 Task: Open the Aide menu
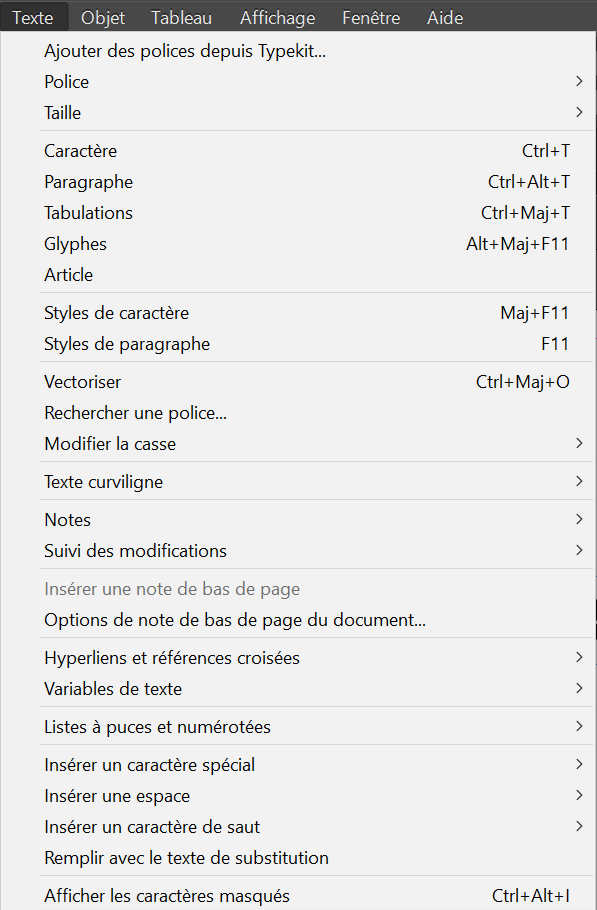[x=445, y=17]
